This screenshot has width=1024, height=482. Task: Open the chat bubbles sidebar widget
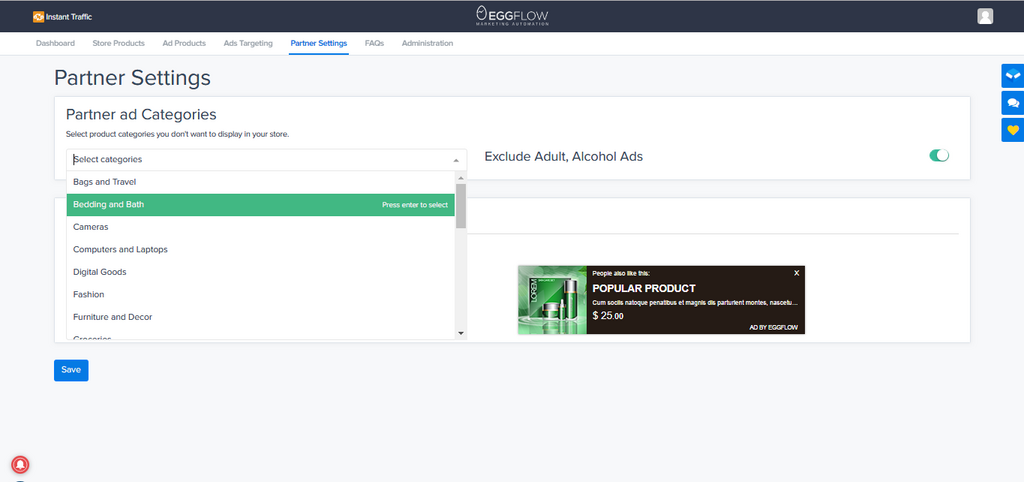[x=1013, y=103]
